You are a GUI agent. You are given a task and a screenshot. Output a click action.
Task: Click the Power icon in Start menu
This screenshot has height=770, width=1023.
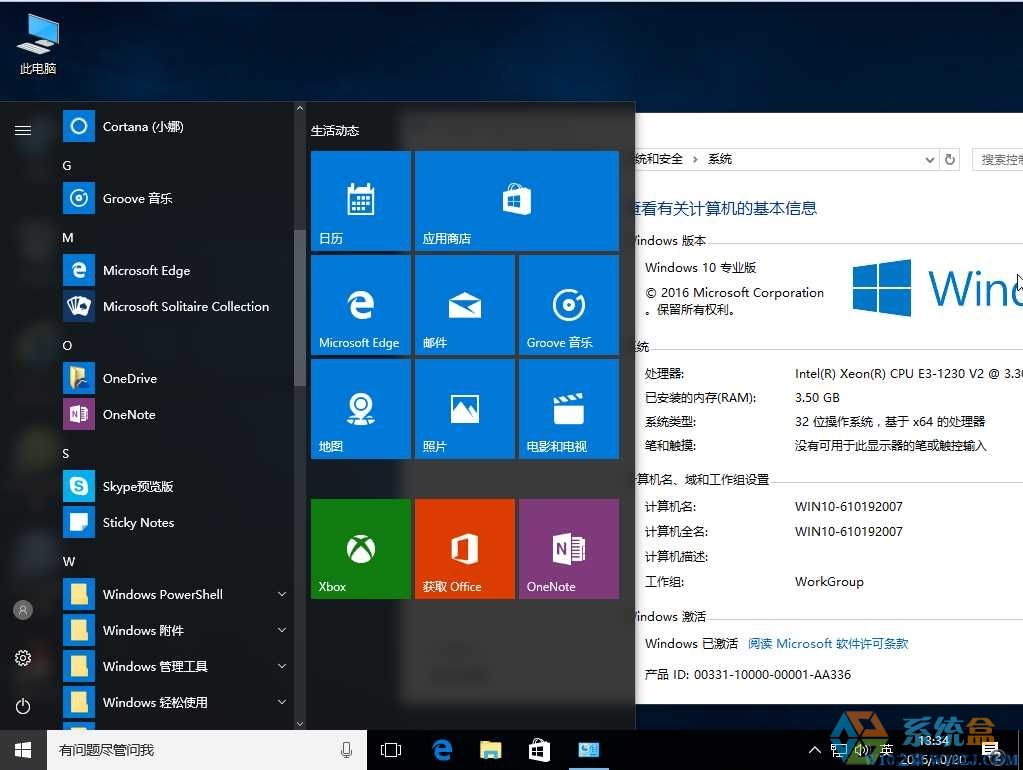[x=23, y=706]
